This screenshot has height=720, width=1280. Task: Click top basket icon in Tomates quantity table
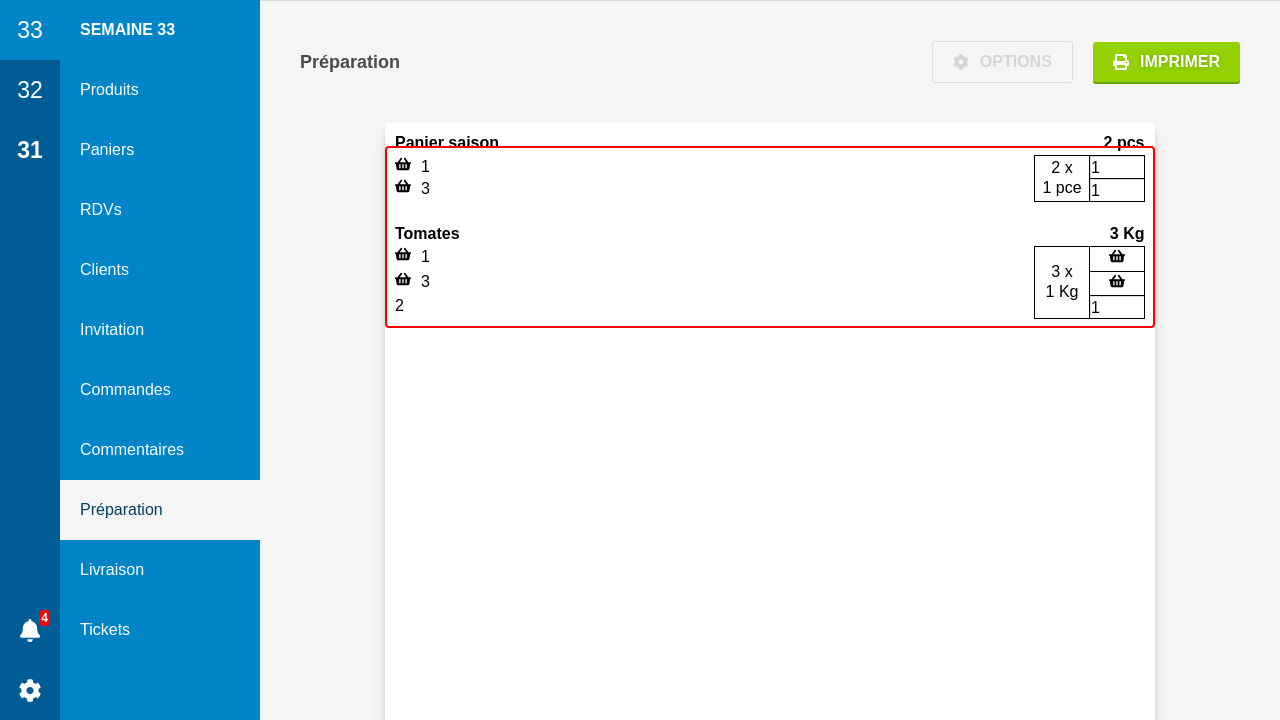1117,257
